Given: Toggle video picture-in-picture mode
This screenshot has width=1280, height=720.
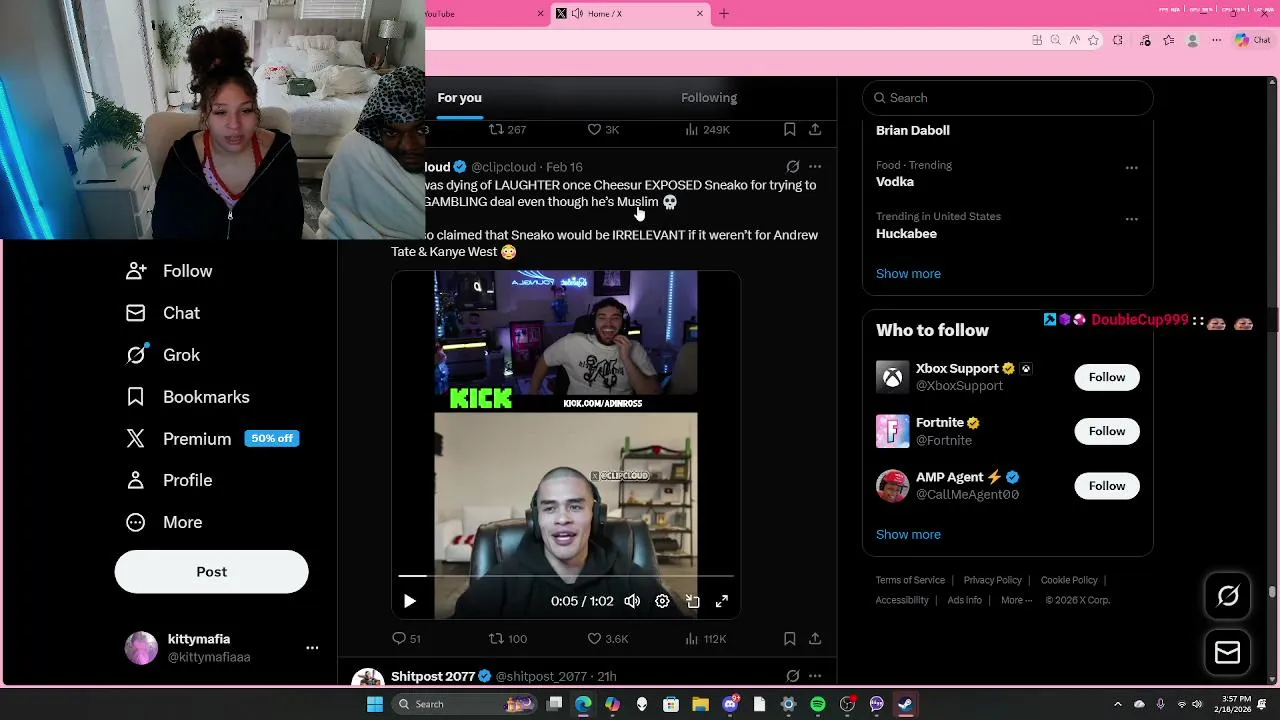Looking at the screenshot, I should point(692,601).
